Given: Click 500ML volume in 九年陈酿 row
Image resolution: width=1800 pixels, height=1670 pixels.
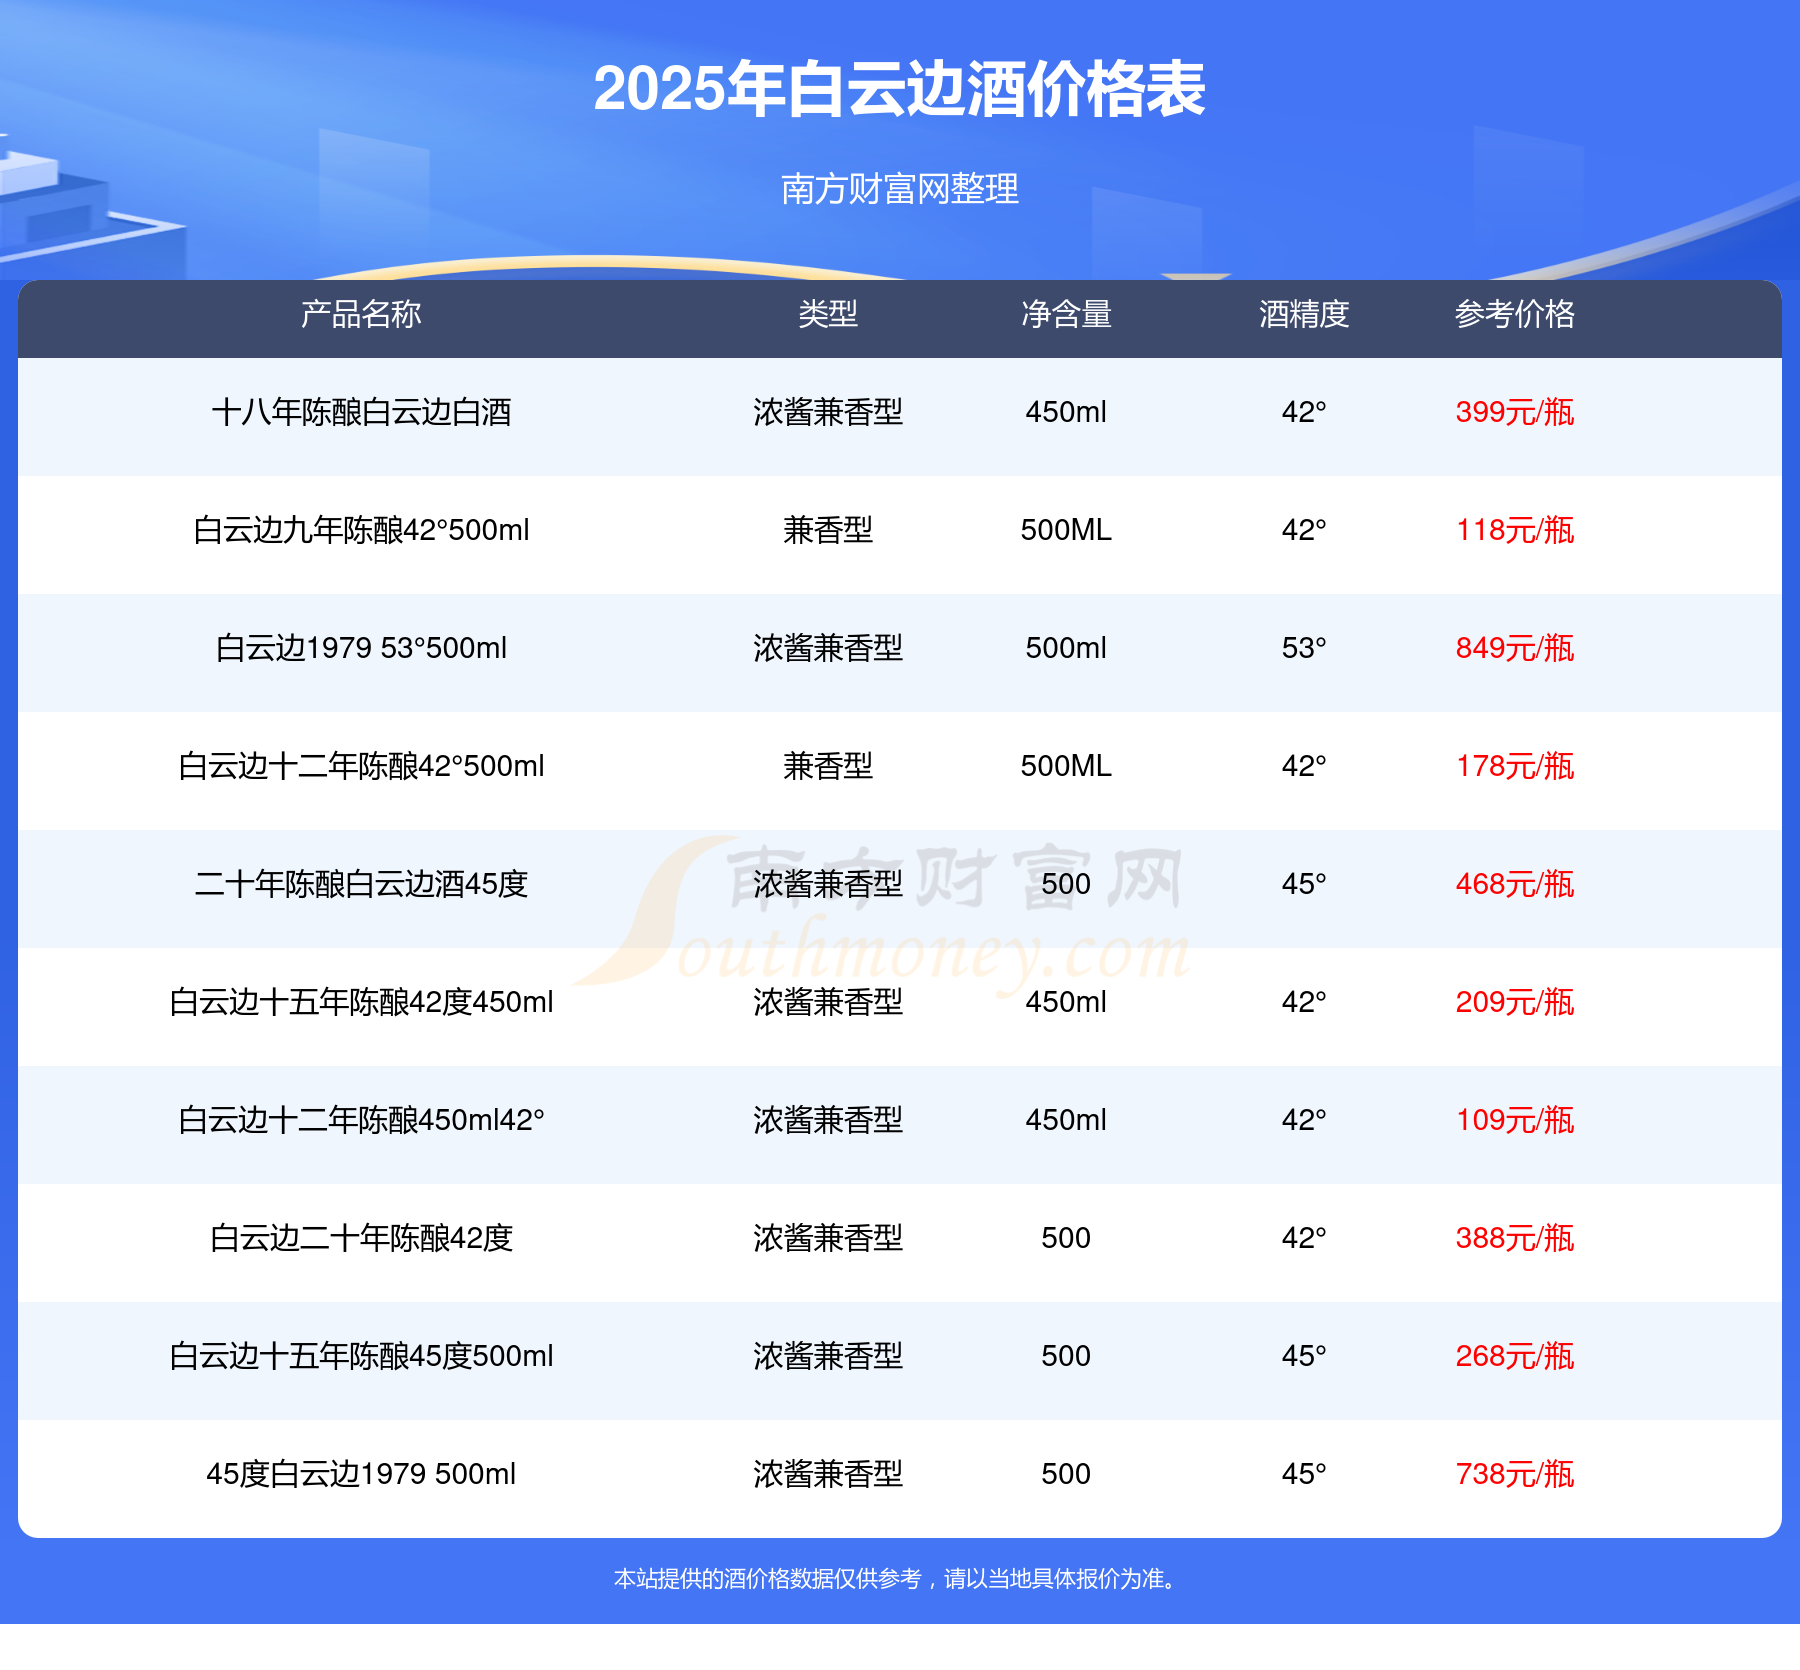Looking at the screenshot, I should (1066, 530).
